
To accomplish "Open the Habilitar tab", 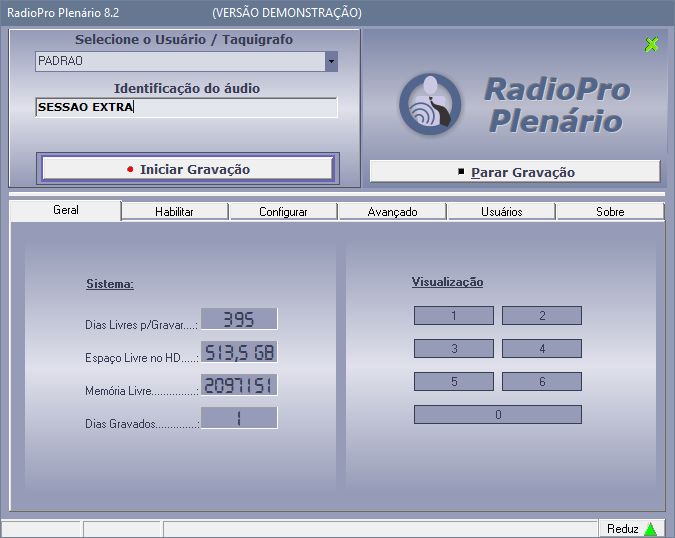I will pos(174,212).
